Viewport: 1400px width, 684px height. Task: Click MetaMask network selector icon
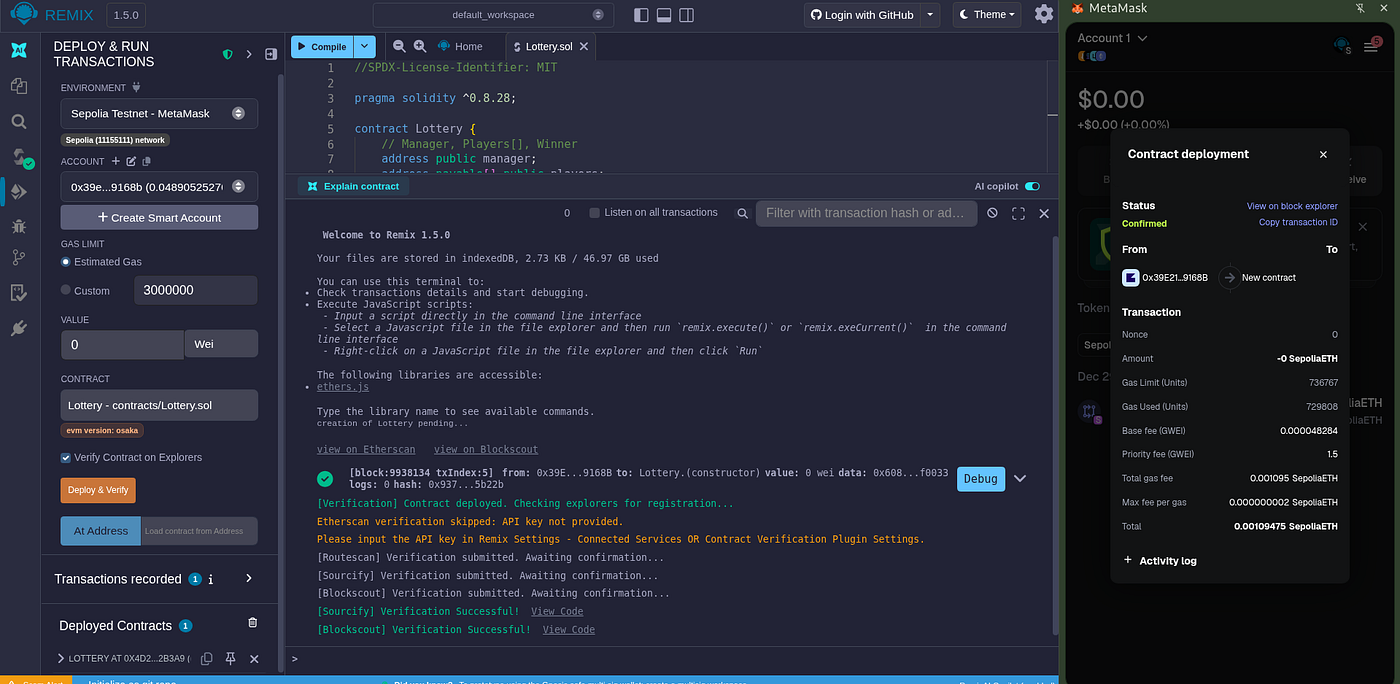click(x=1343, y=45)
